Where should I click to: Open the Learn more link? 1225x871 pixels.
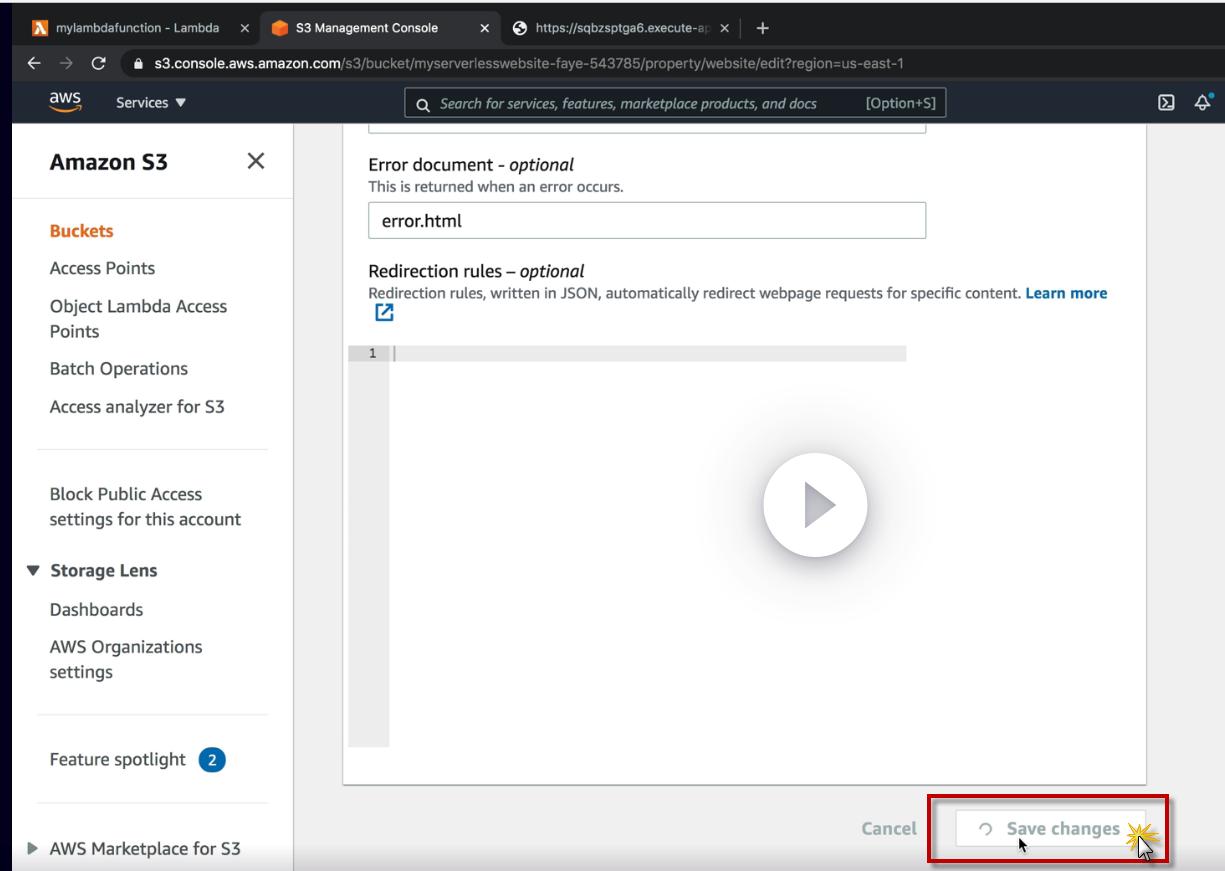pyautogui.click(x=1066, y=293)
